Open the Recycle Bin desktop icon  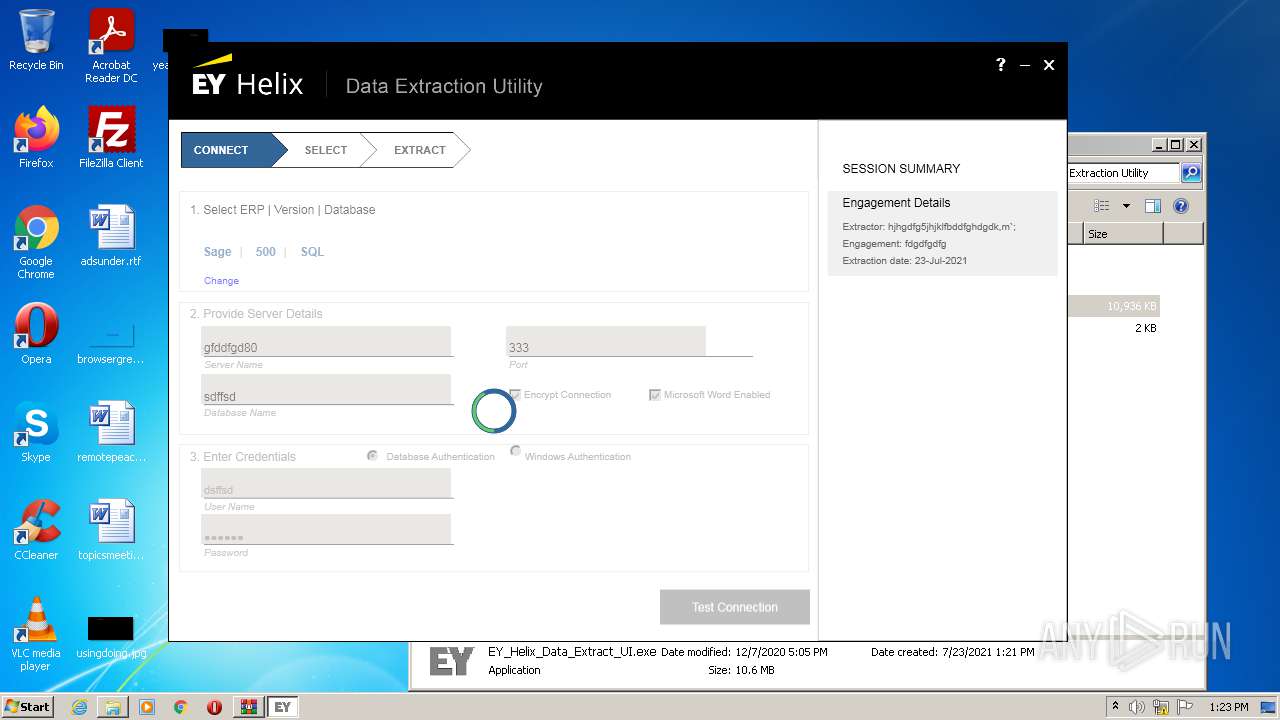click(x=36, y=40)
